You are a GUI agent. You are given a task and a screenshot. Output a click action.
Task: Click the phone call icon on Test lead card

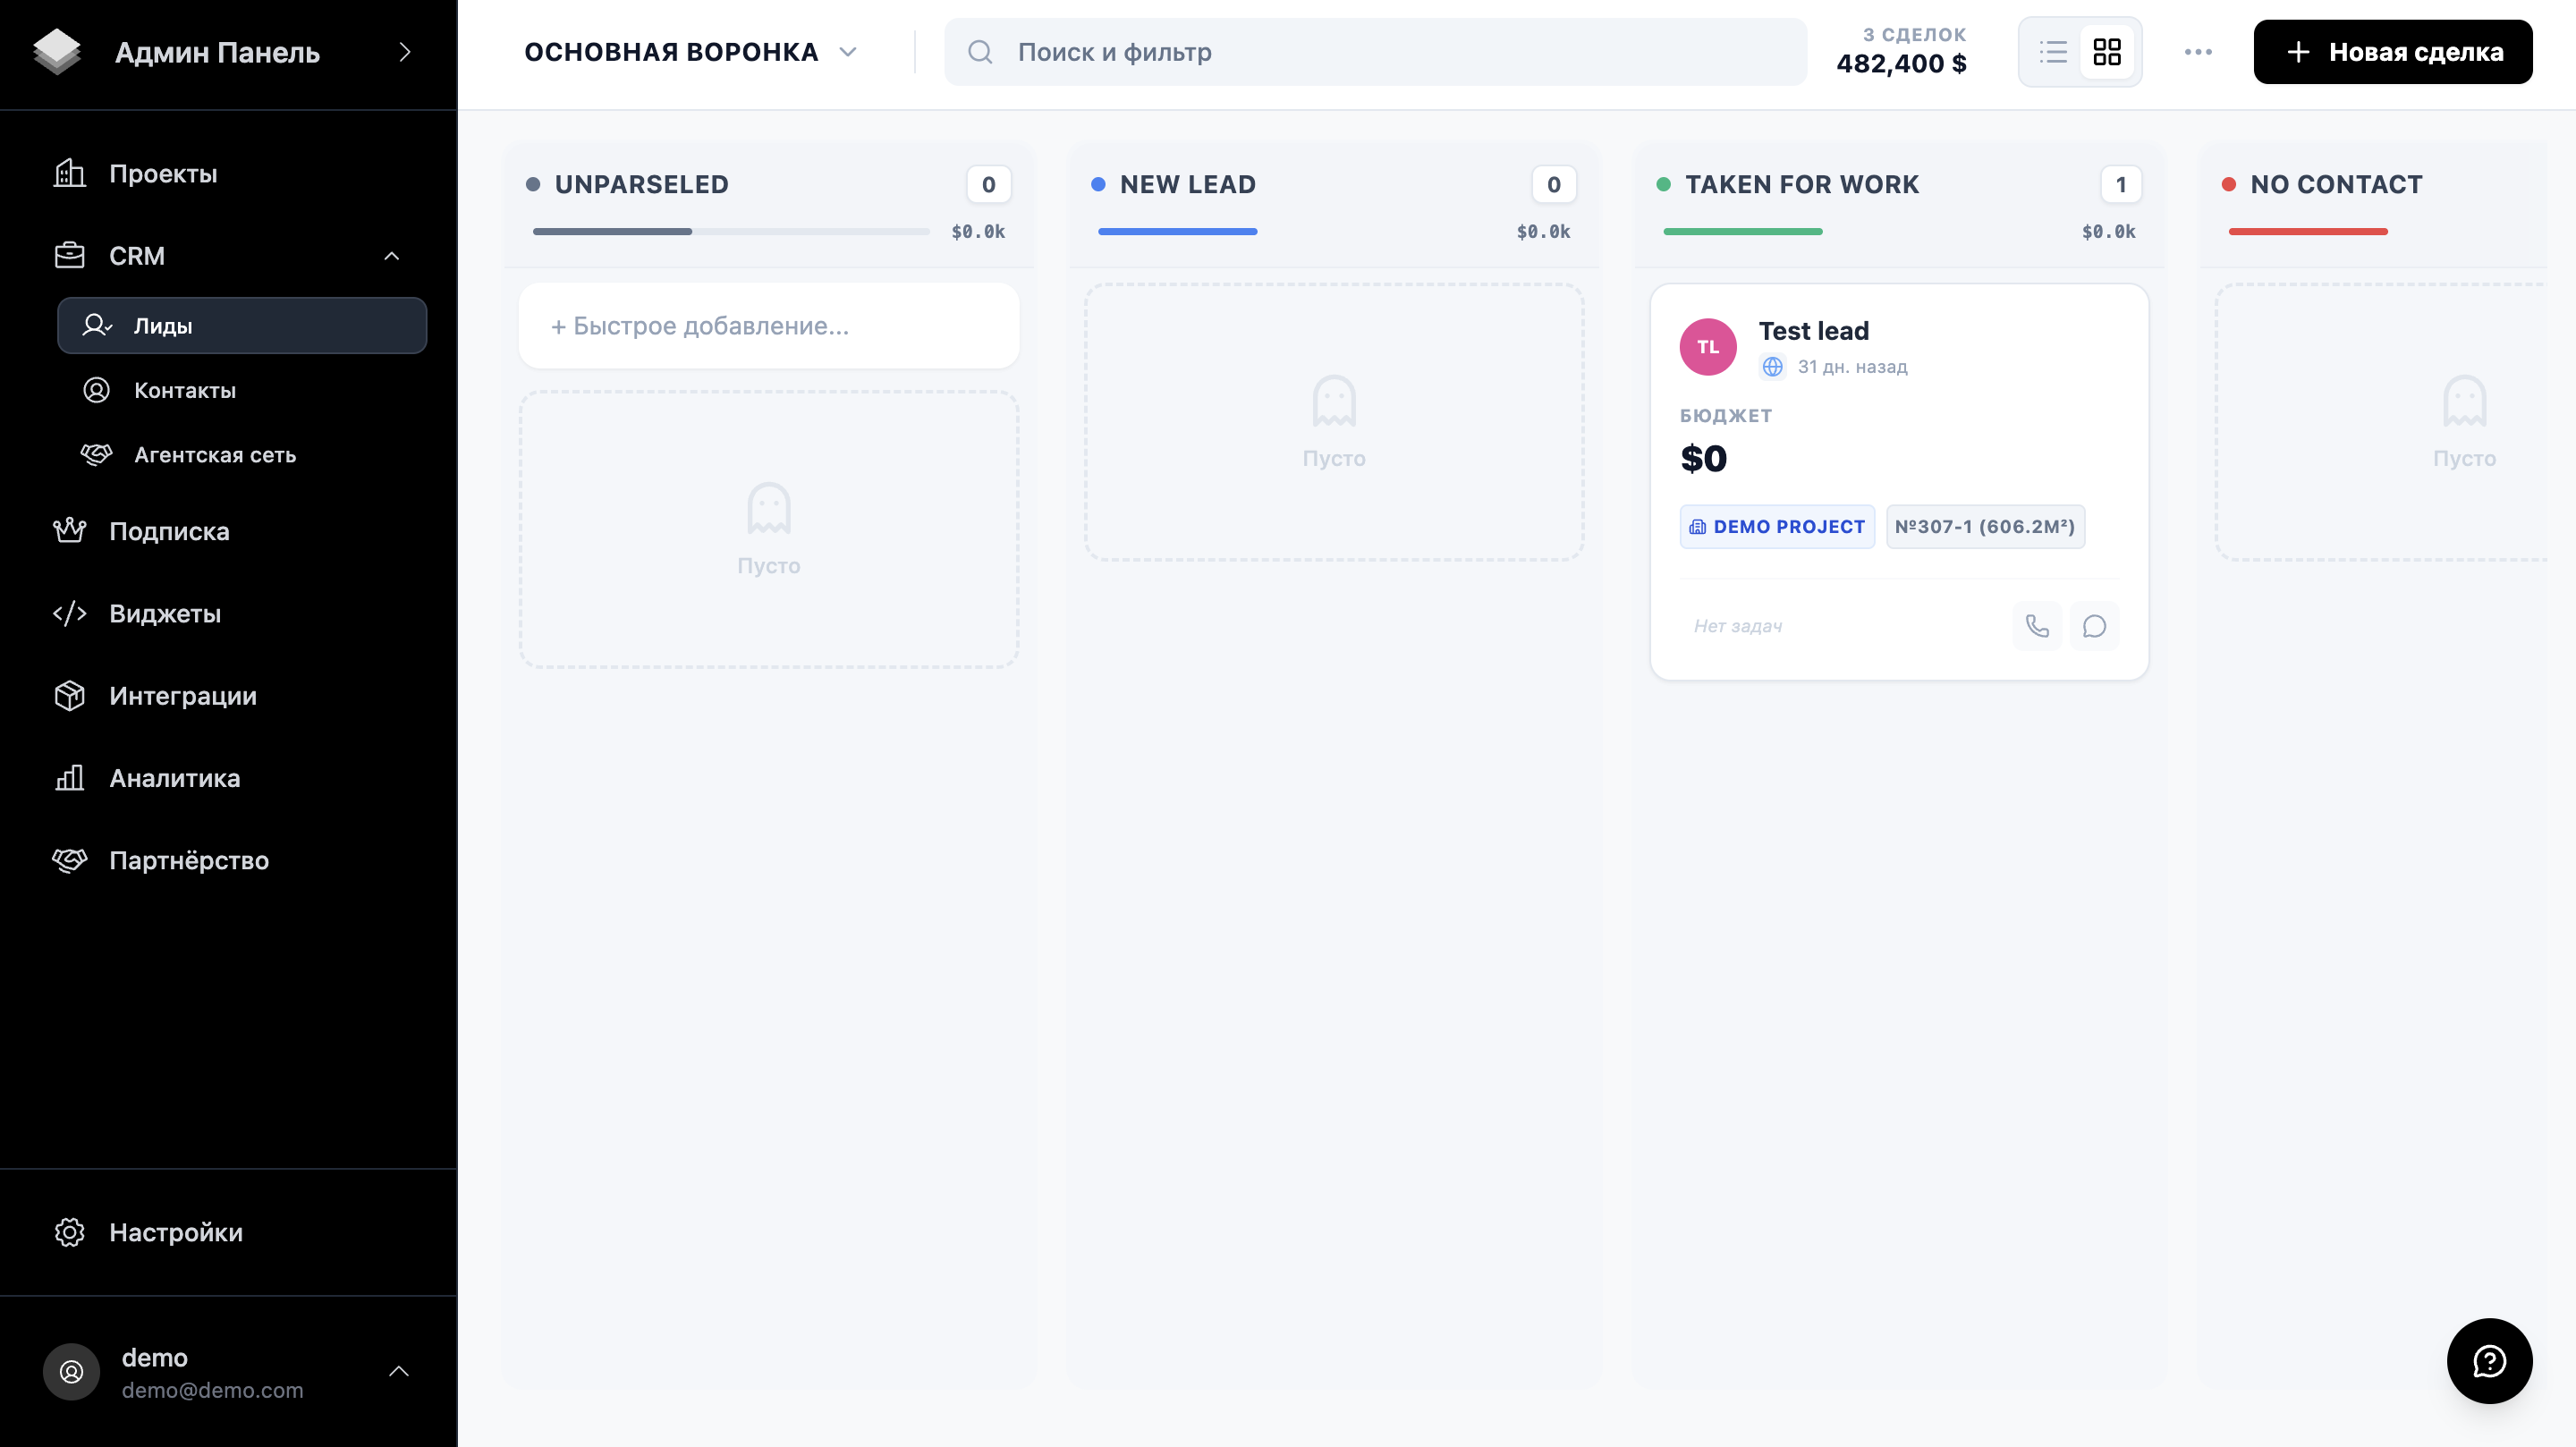(2037, 626)
